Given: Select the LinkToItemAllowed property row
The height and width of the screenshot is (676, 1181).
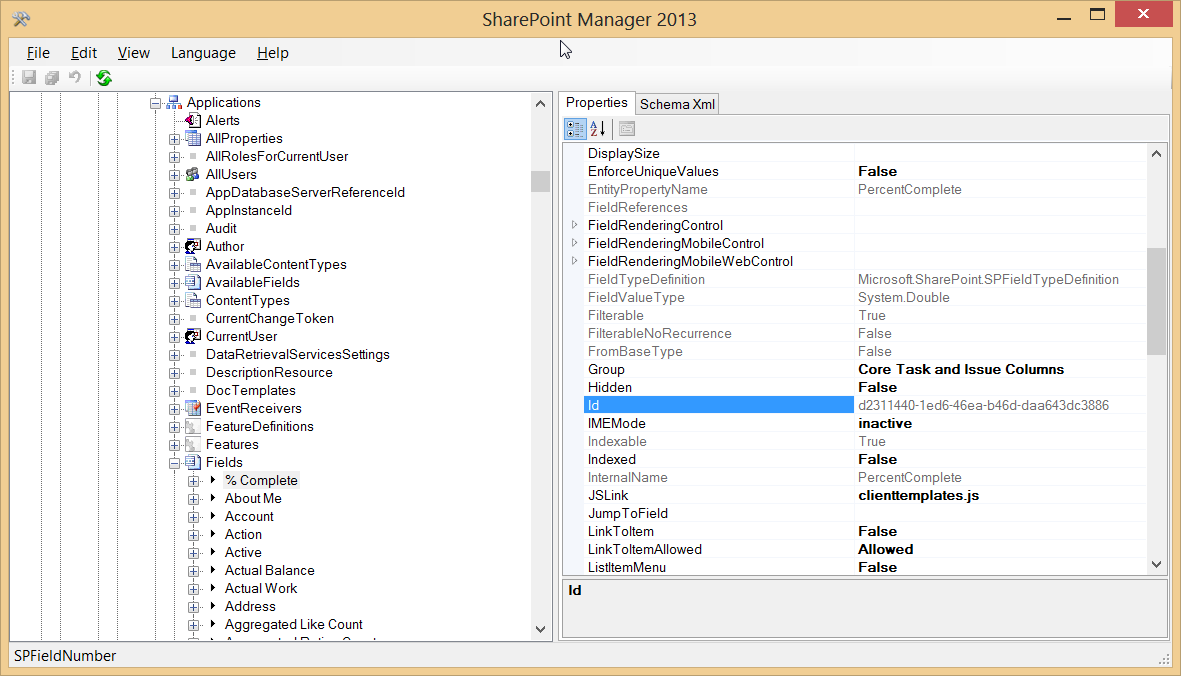Looking at the screenshot, I should pos(865,550).
